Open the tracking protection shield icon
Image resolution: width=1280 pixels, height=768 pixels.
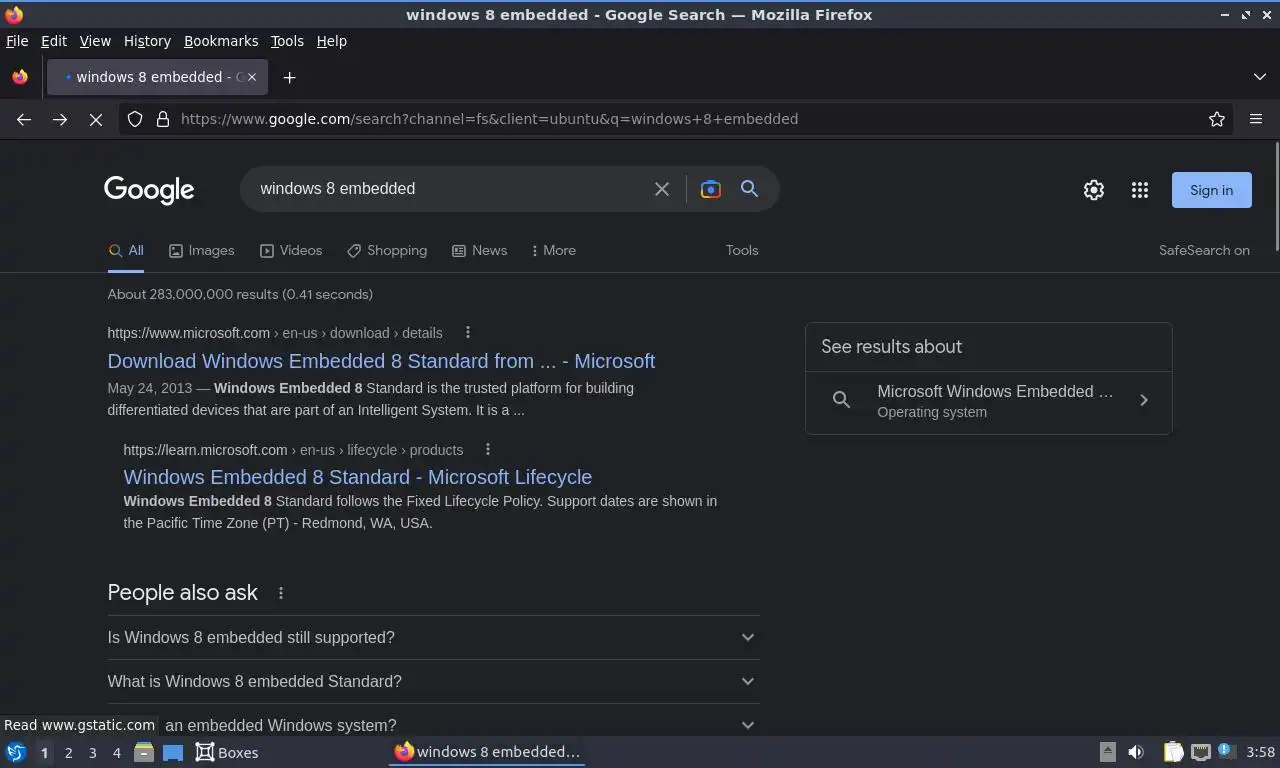tap(135, 119)
